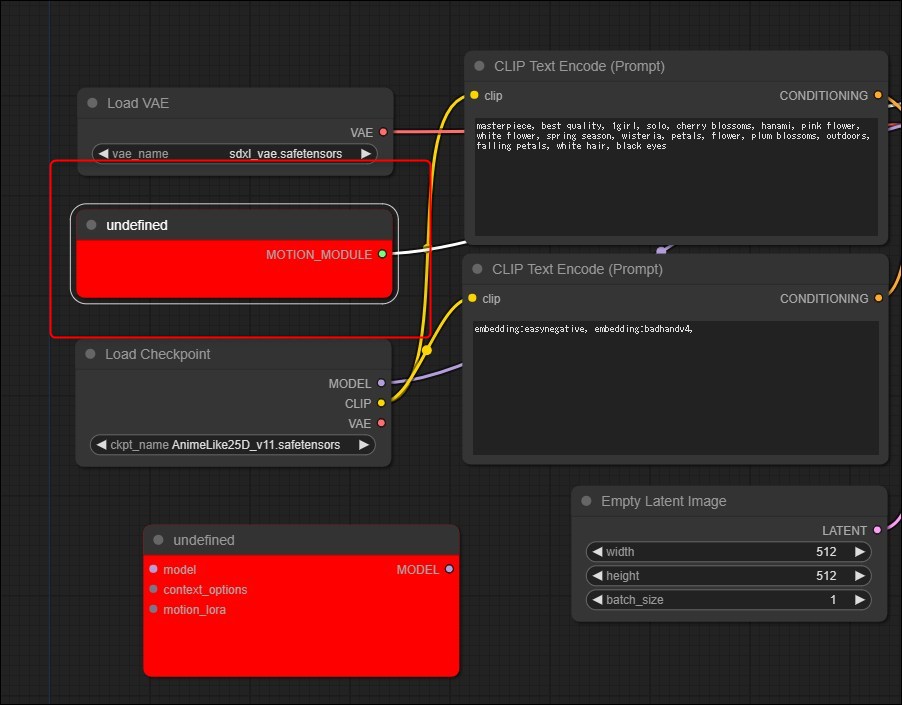Click CONDITIONING output socket of positive prompt node
Screen dimensions: 902x705
pos(878,95)
